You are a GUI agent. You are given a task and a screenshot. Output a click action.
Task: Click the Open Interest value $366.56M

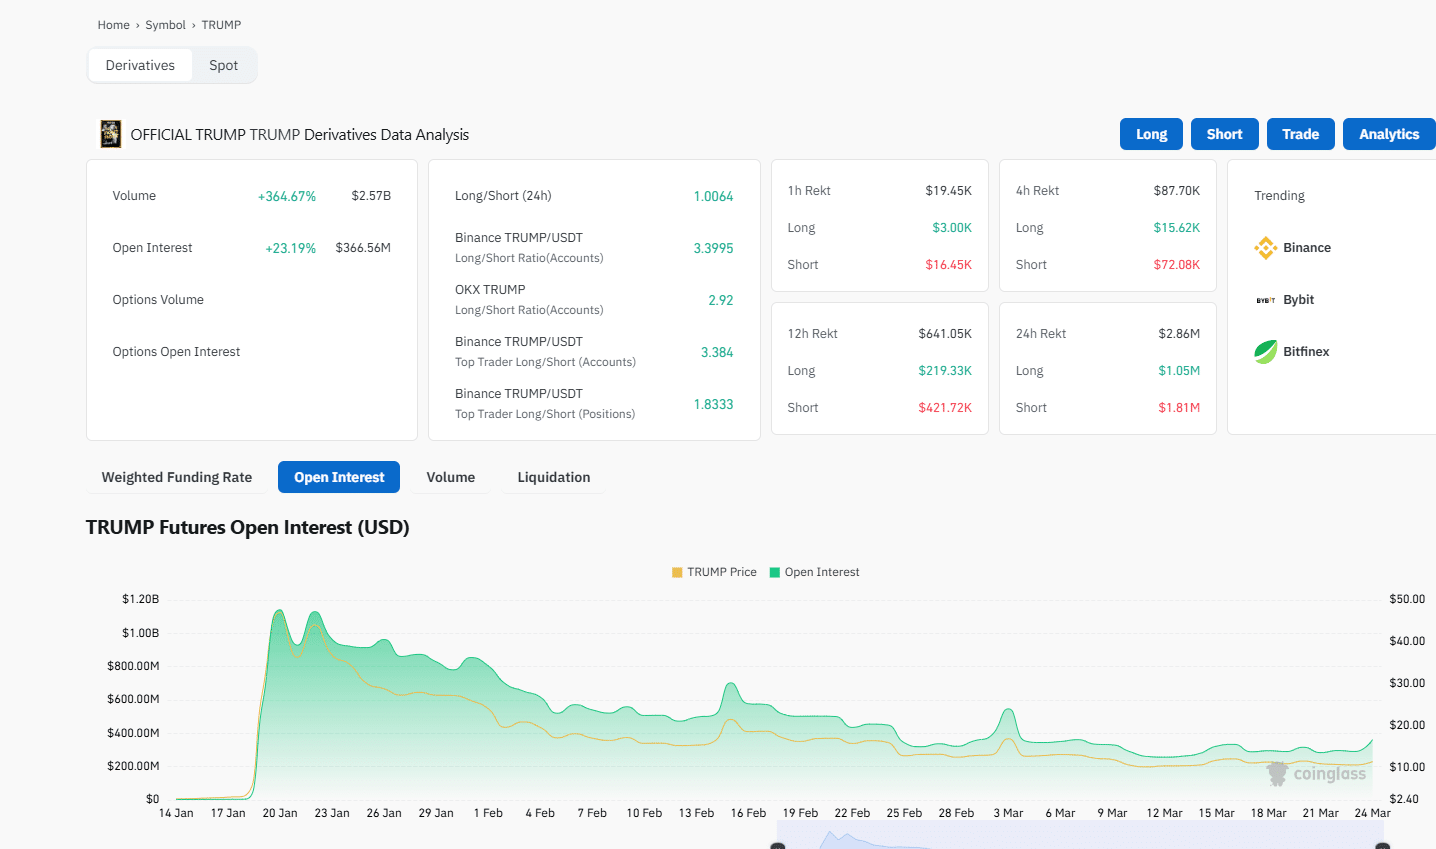tap(363, 248)
